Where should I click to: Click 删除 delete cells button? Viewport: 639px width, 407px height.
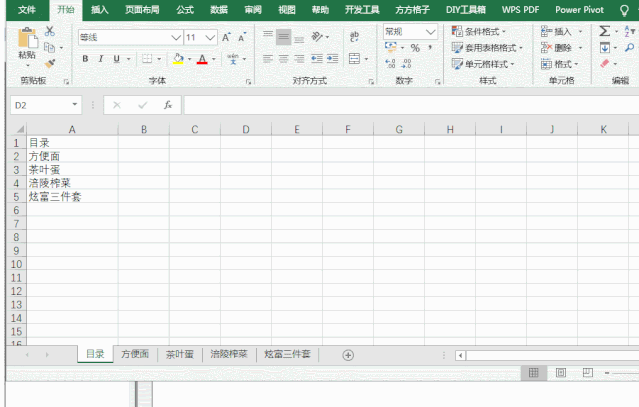[561, 48]
